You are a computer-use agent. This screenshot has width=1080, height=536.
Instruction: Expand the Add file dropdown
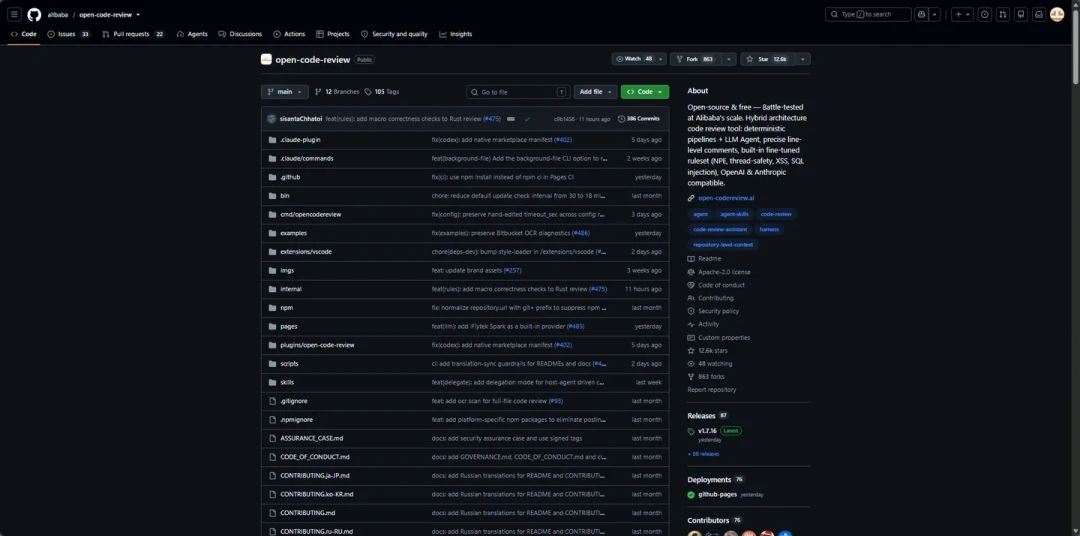click(x=595, y=92)
